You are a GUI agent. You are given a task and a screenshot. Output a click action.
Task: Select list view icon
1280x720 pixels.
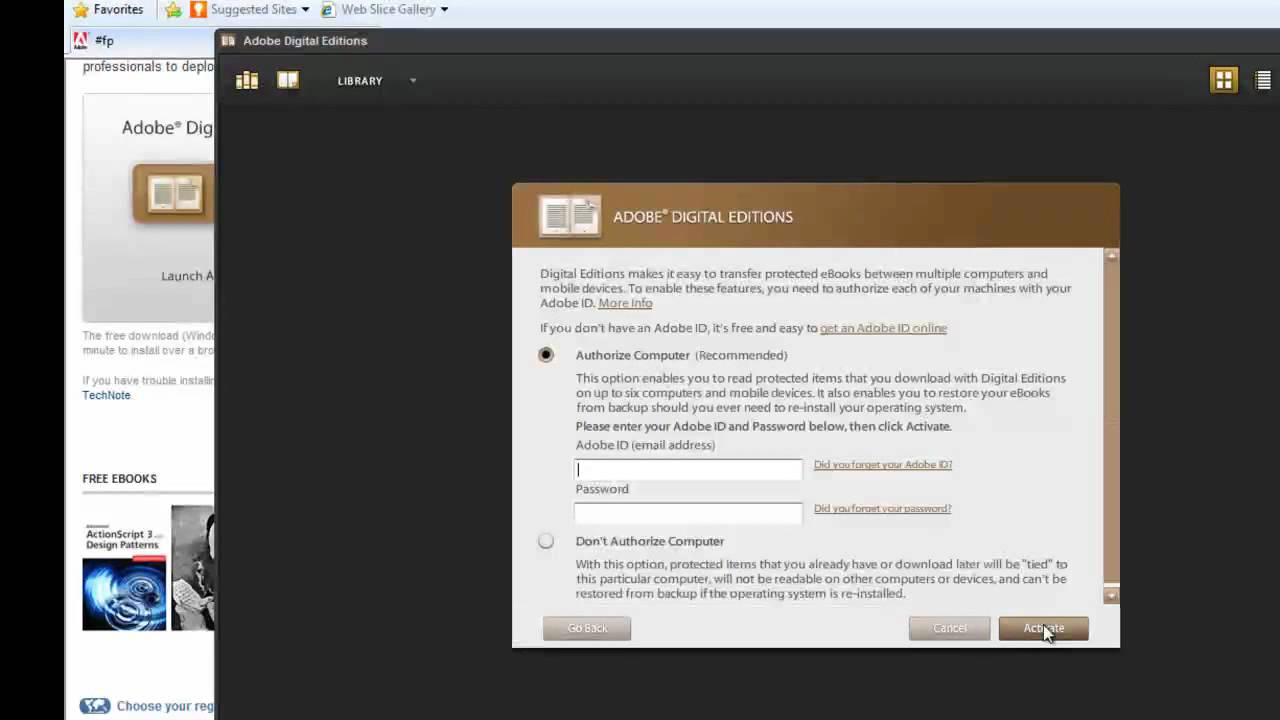click(1263, 81)
